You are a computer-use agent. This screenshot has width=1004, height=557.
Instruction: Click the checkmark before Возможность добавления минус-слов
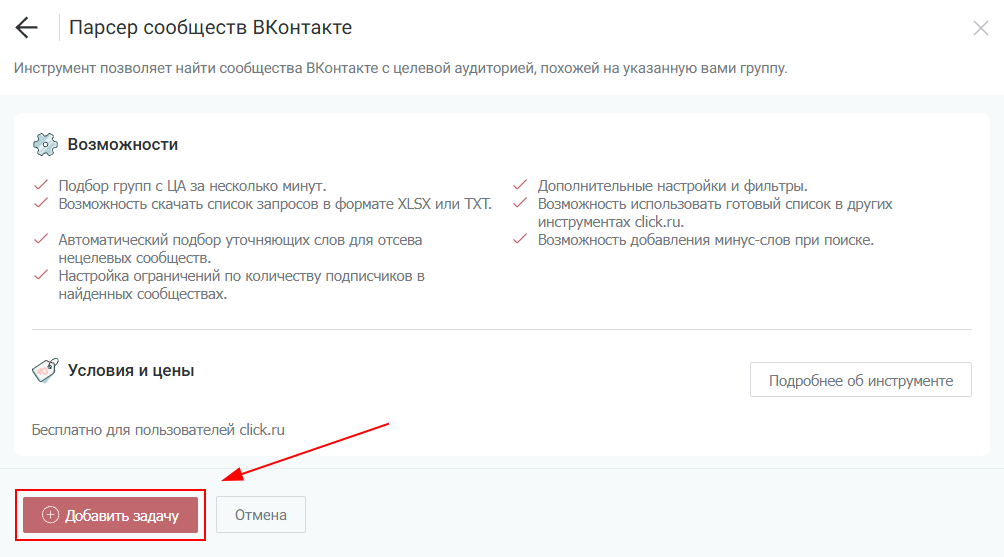pos(520,240)
